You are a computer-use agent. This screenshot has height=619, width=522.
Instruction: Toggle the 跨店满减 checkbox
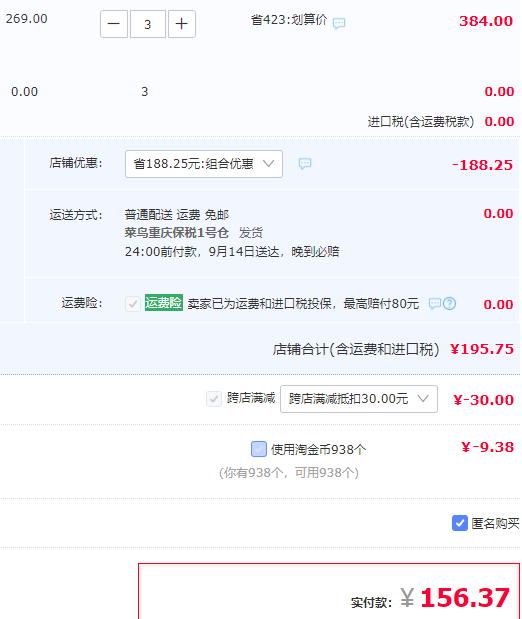(x=214, y=399)
